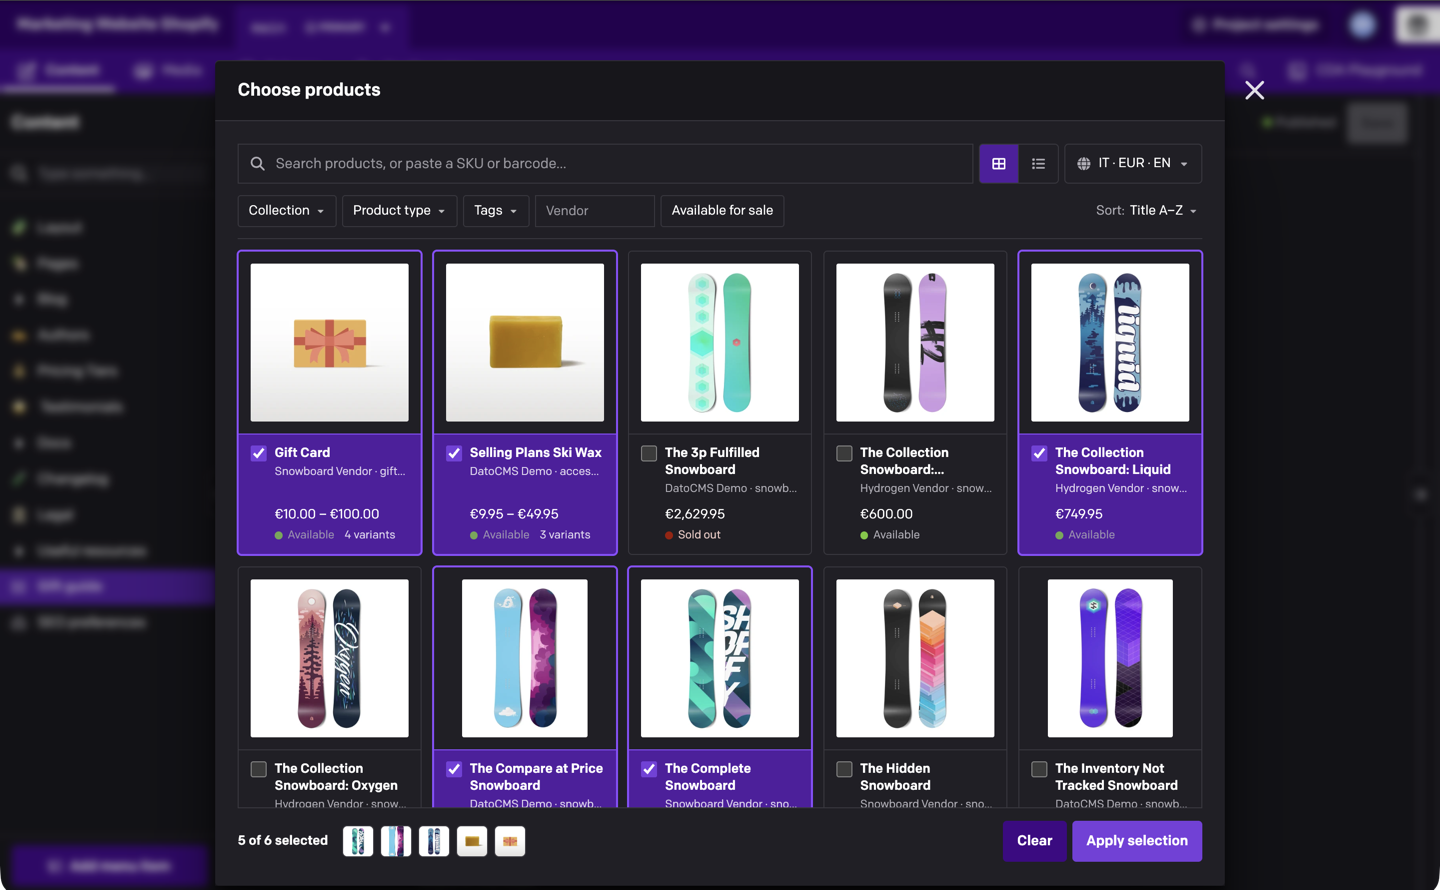Click the globe icon beside IT · EUR · EN

click(x=1084, y=164)
